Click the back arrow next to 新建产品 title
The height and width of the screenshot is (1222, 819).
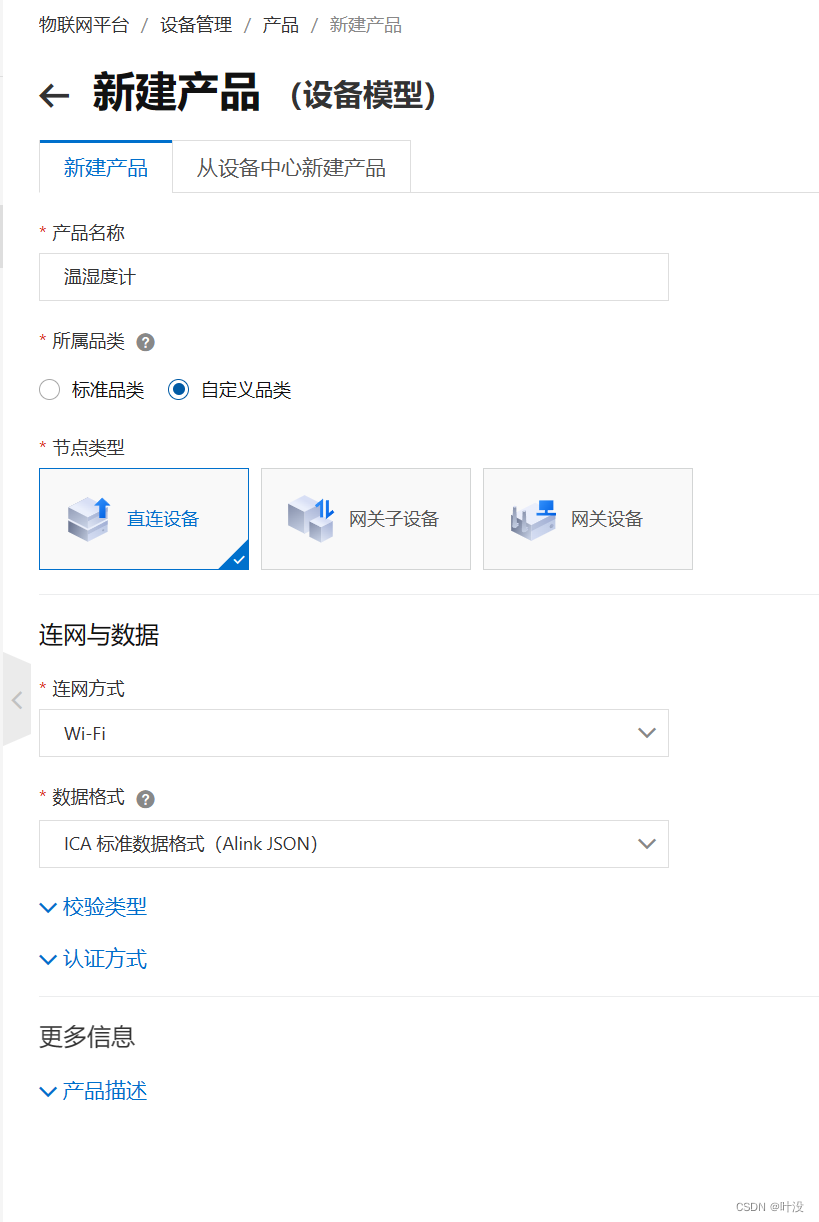[x=53, y=93]
